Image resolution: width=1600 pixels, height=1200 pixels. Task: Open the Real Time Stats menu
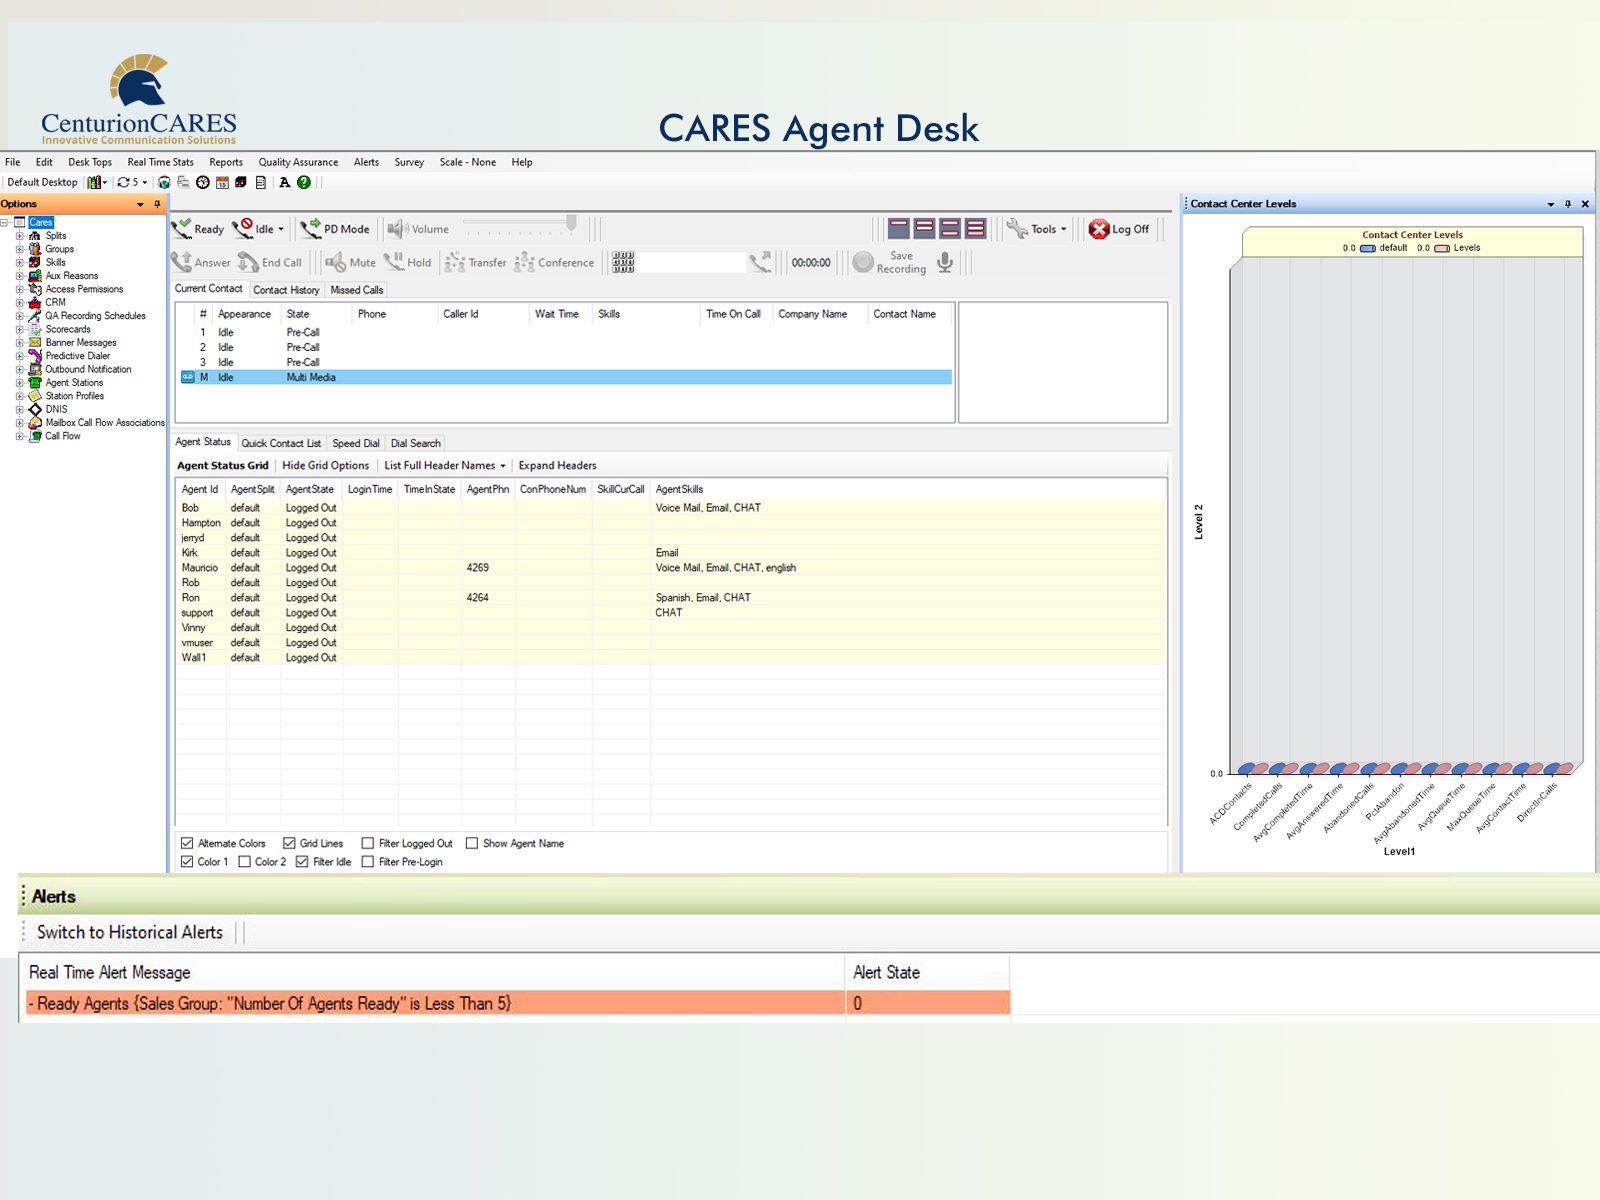coord(160,162)
